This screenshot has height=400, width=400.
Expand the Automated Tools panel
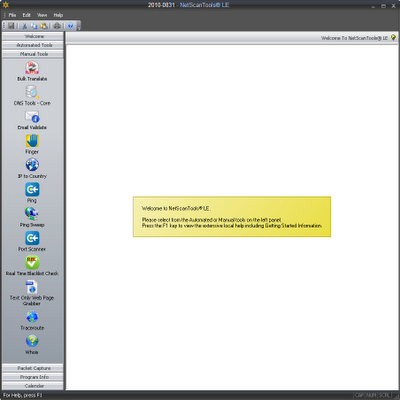point(33,45)
